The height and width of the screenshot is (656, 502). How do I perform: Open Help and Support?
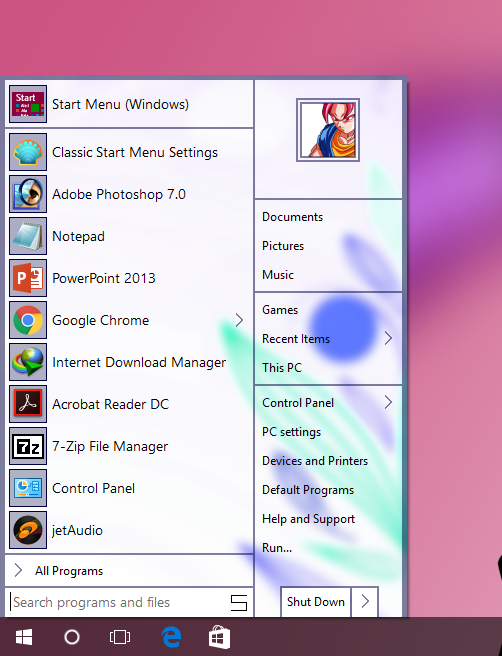point(308,519)
